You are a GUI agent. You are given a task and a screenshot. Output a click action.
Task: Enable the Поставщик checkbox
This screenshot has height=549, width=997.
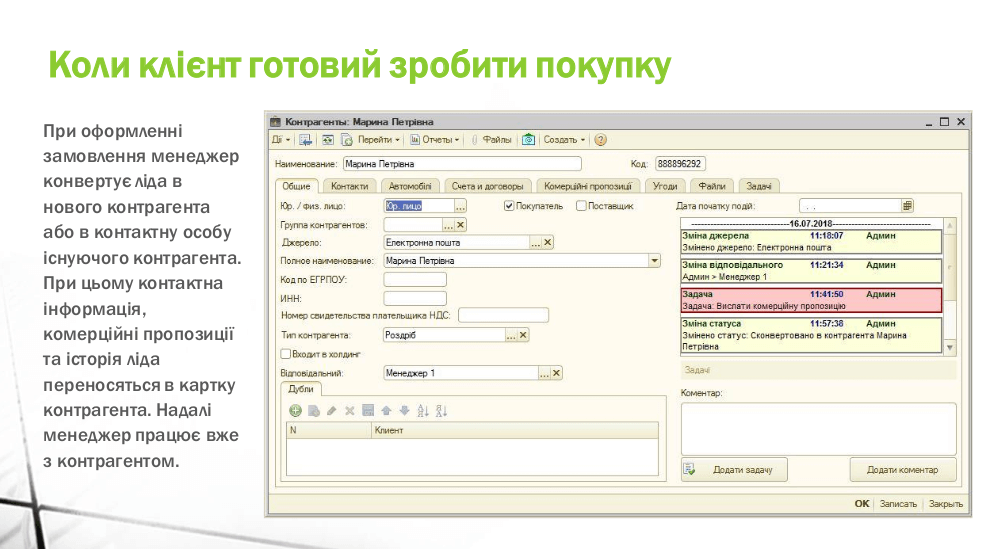pyautogui.click(x=581, y=206)
